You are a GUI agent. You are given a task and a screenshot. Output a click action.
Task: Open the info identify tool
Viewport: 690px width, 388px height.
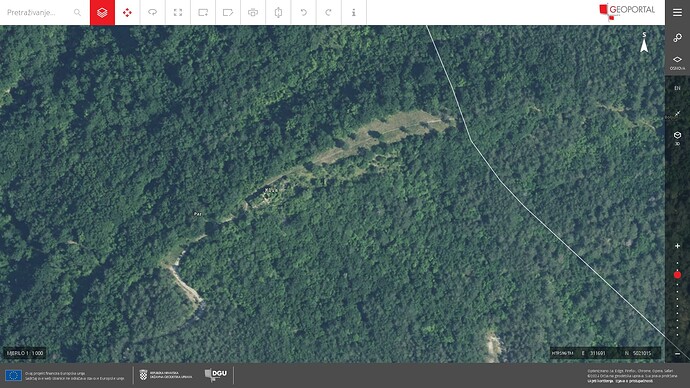[353, 12]
